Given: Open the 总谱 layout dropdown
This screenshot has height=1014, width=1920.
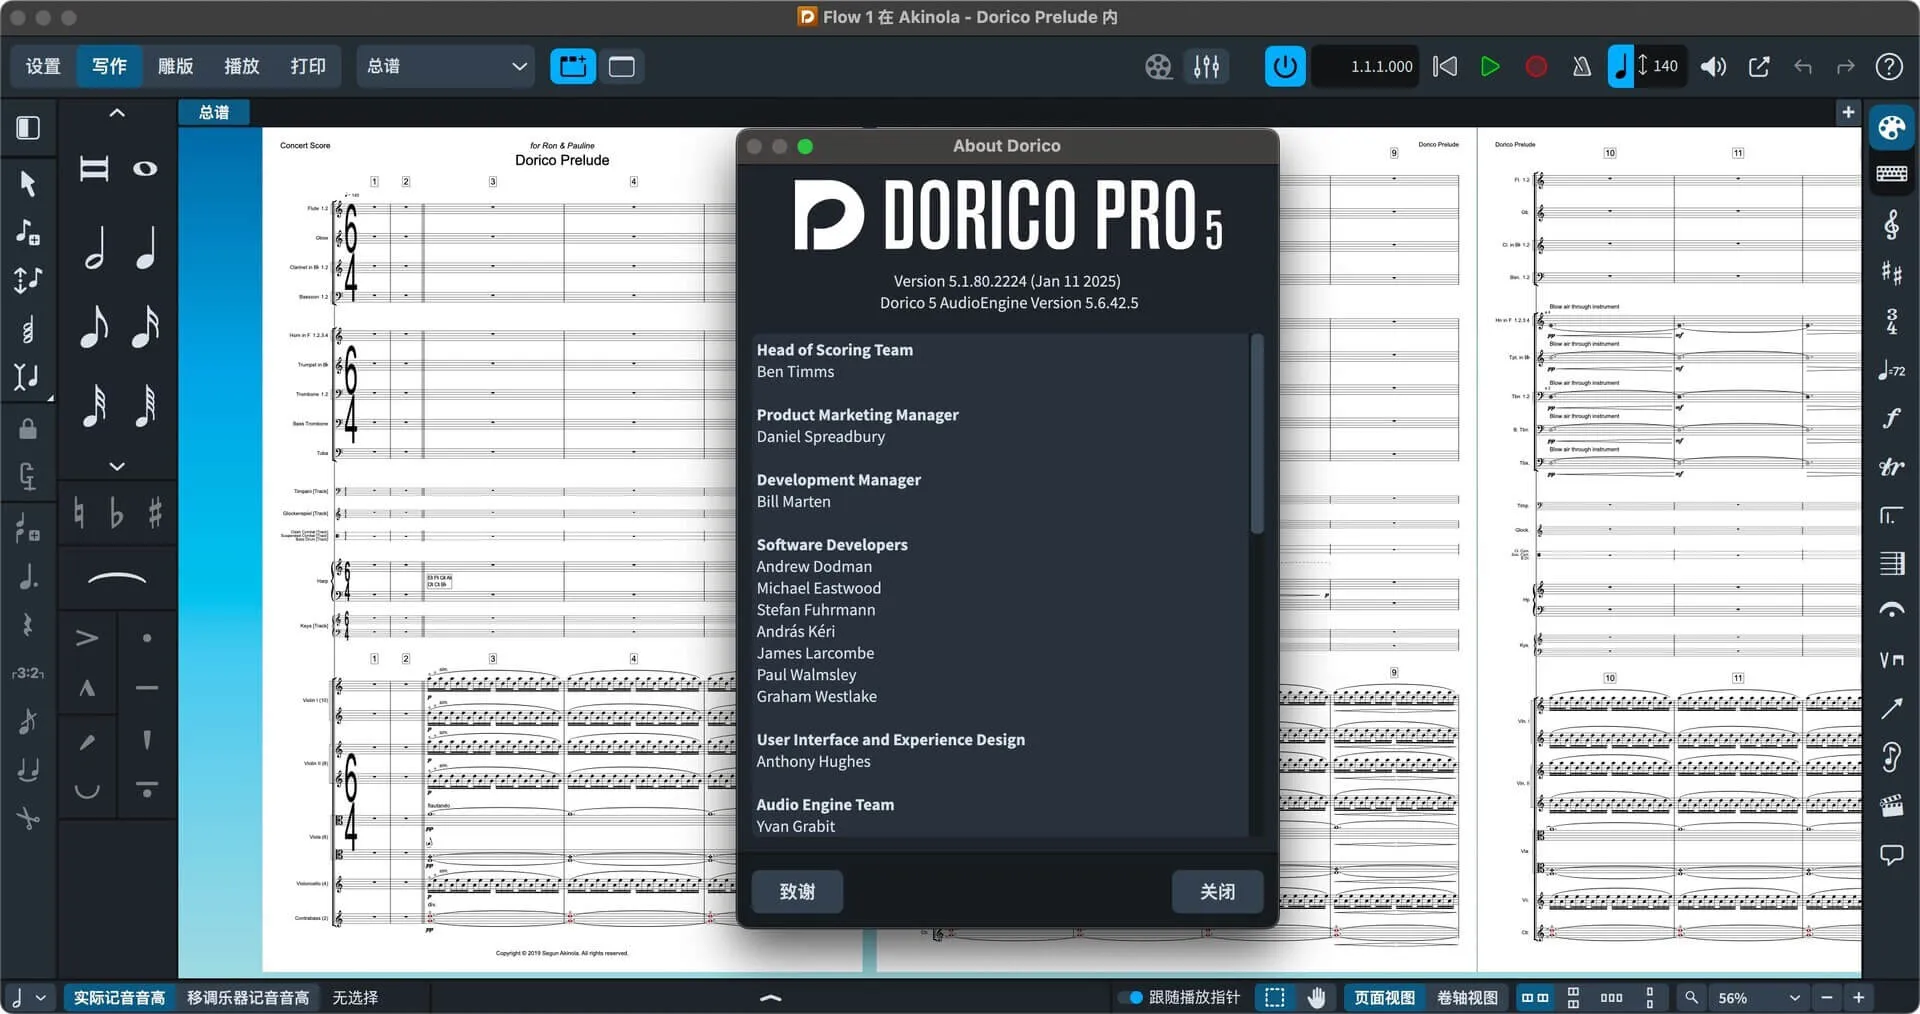Looking at the screenshot, I should (x=445, y=66).
